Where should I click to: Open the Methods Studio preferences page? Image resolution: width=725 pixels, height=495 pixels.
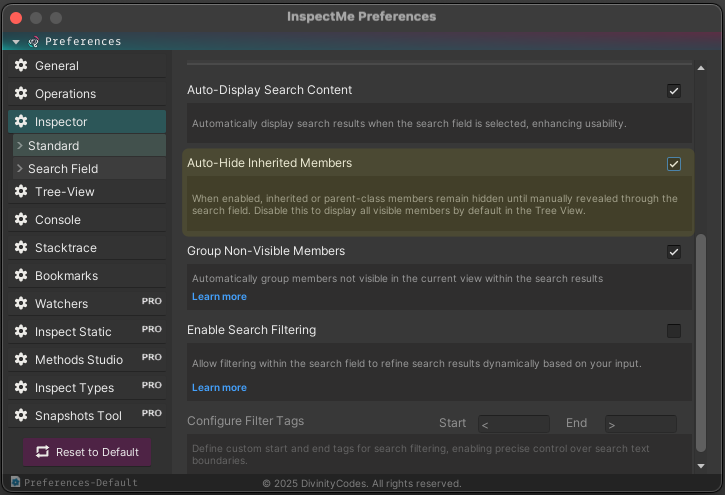point(78,360)
